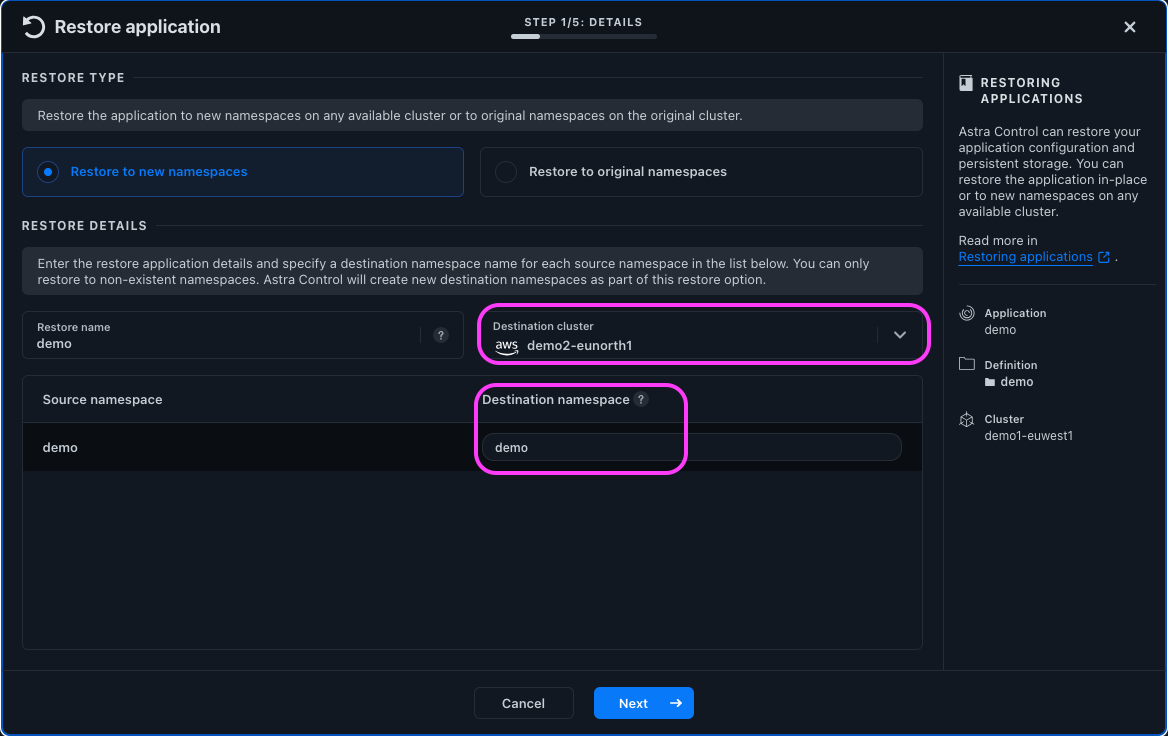Click the Destination namespace help icon
1168x736 pixels.
tap(641, 399)
